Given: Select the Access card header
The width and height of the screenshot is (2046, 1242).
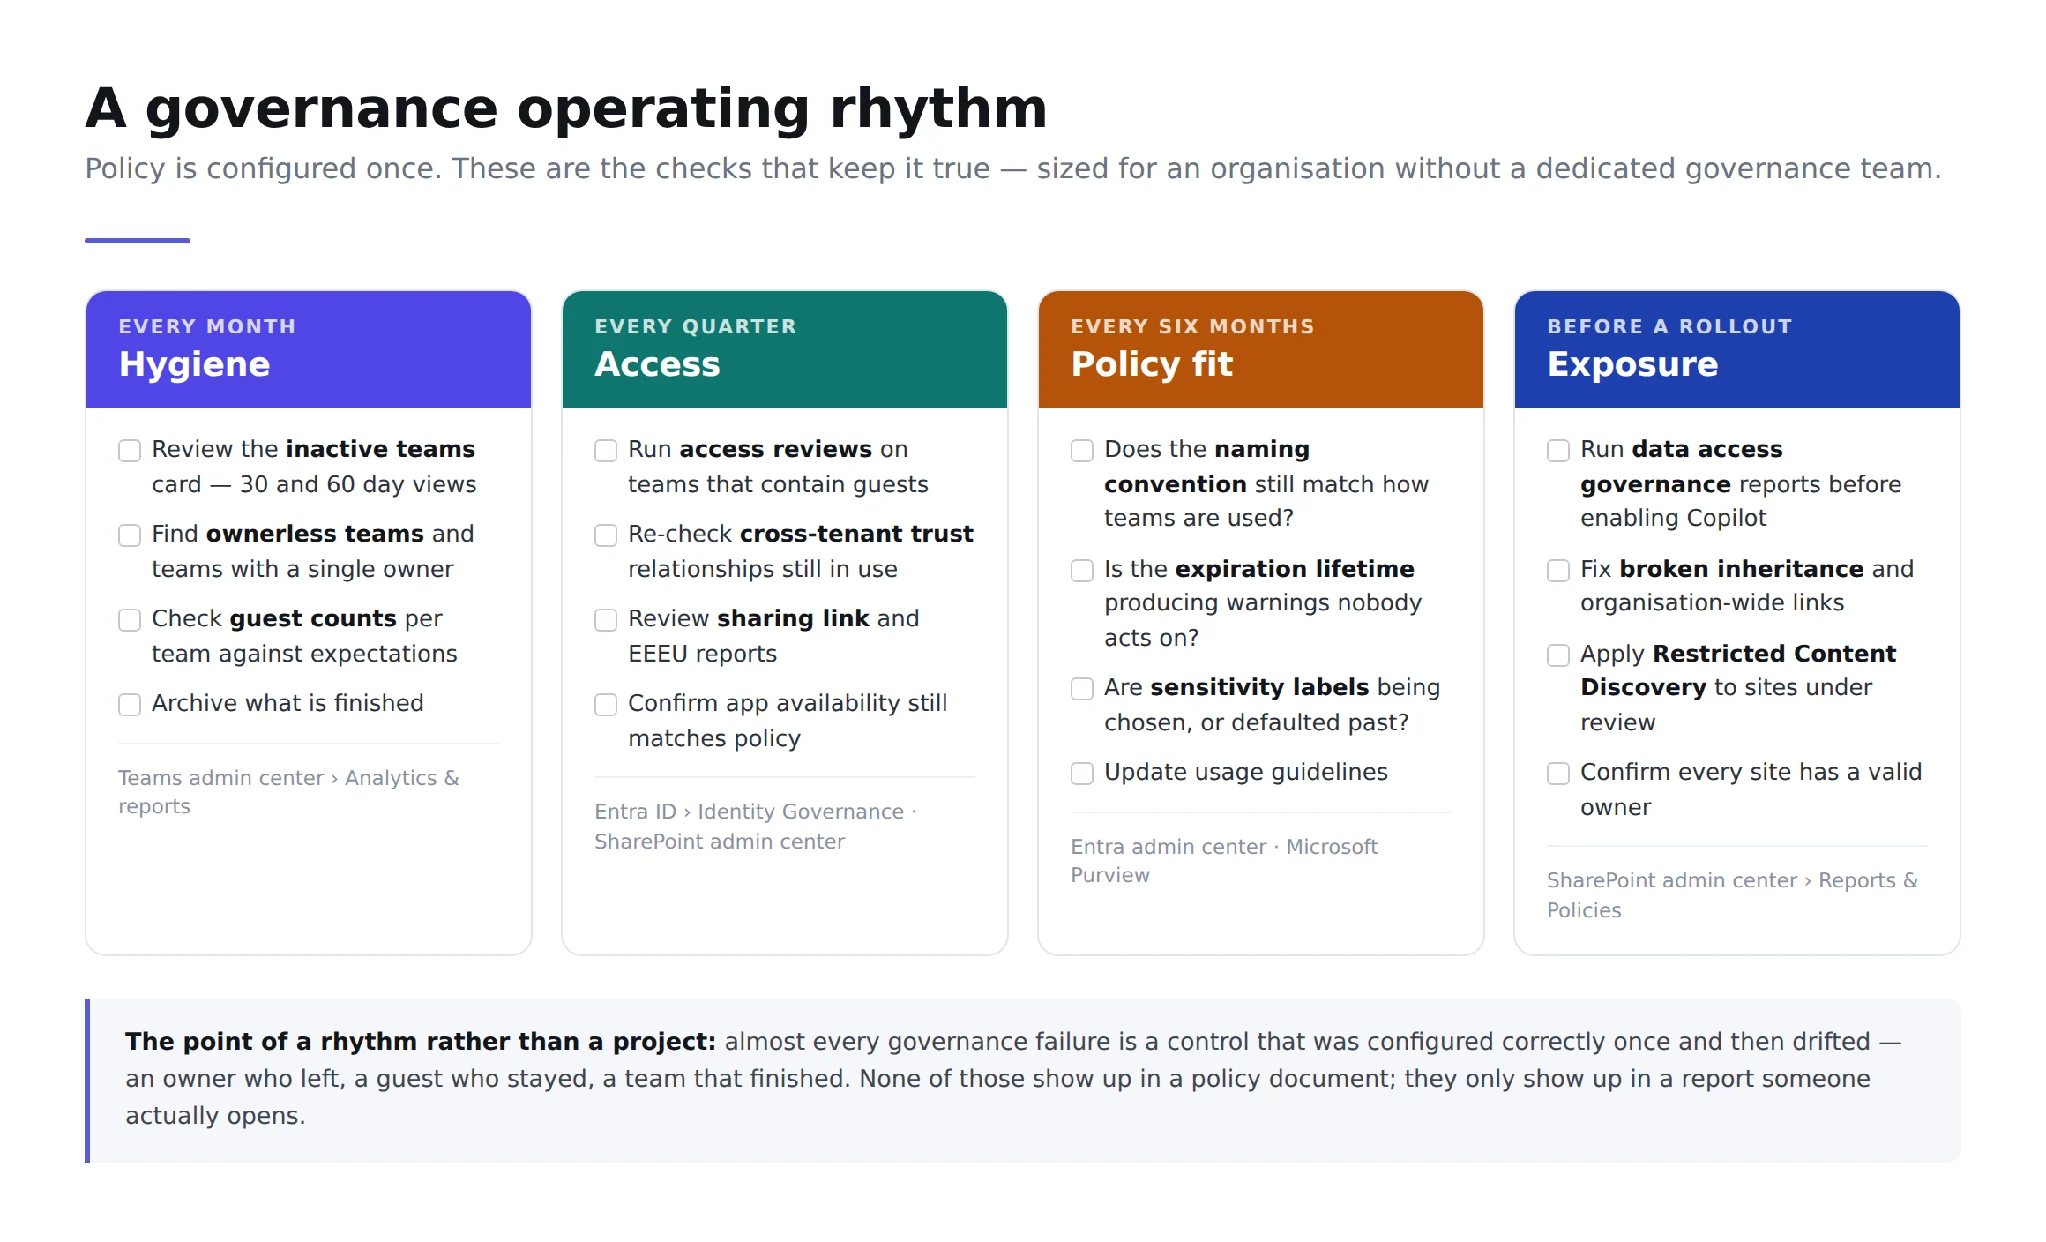Looking at the screenshot, I should pyautogui.click(x=785, y=349).
